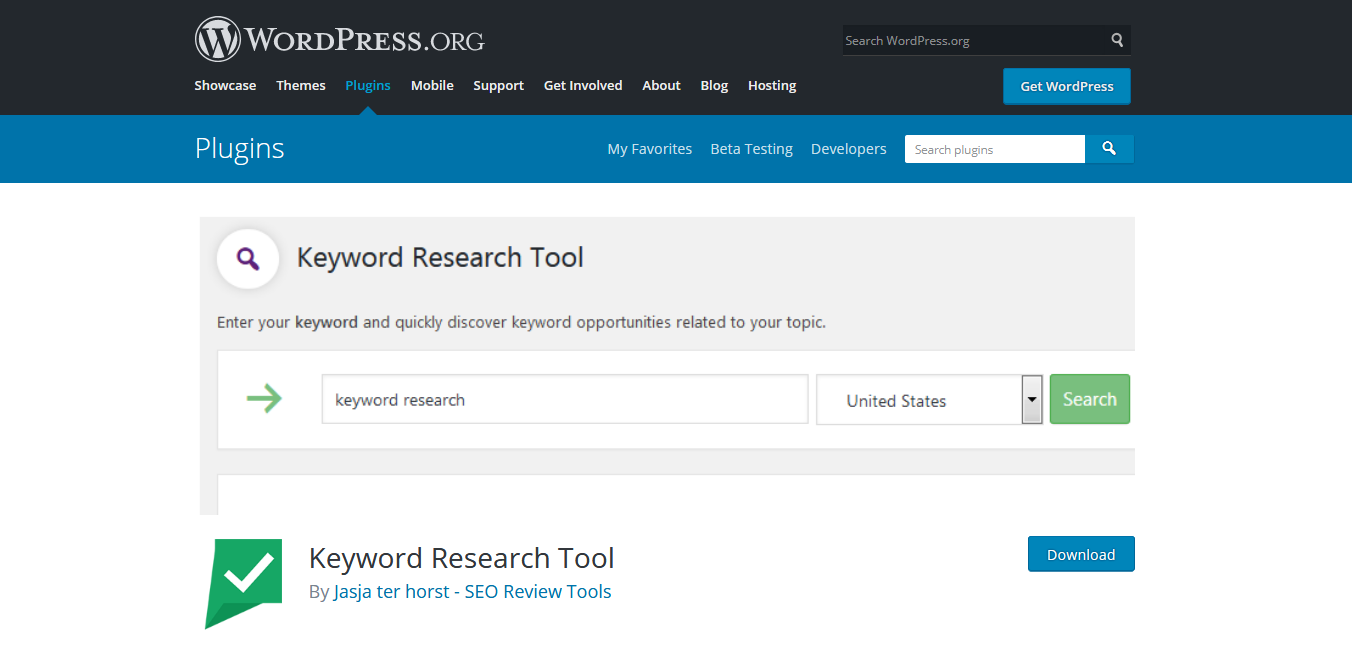Visit the Beta Testing page
Screen dimensions: 1352x652
[x=751, y=148]
